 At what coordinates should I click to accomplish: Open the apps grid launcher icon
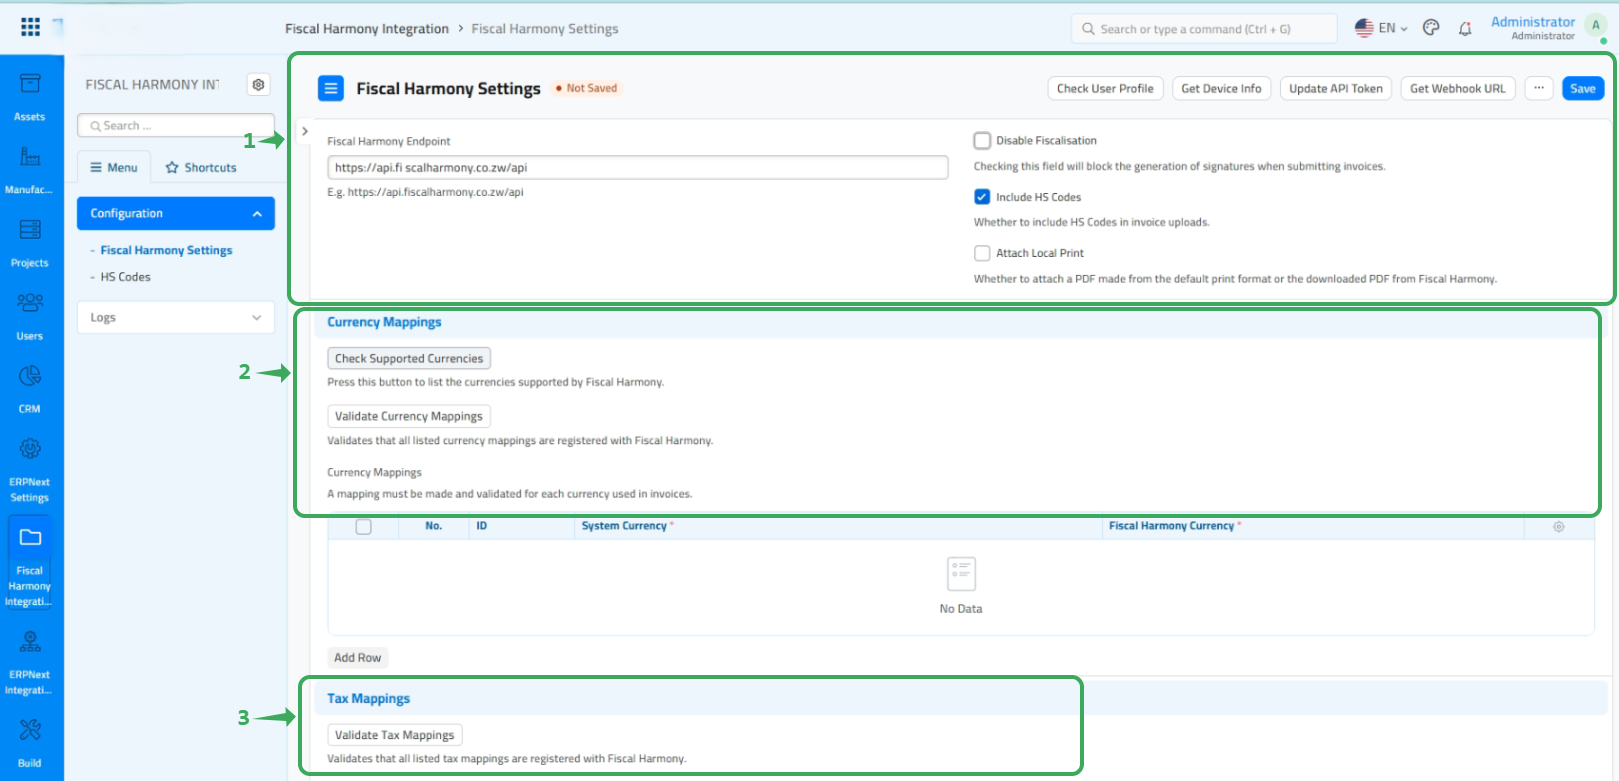pyautogui.click(x=30, y=27)
